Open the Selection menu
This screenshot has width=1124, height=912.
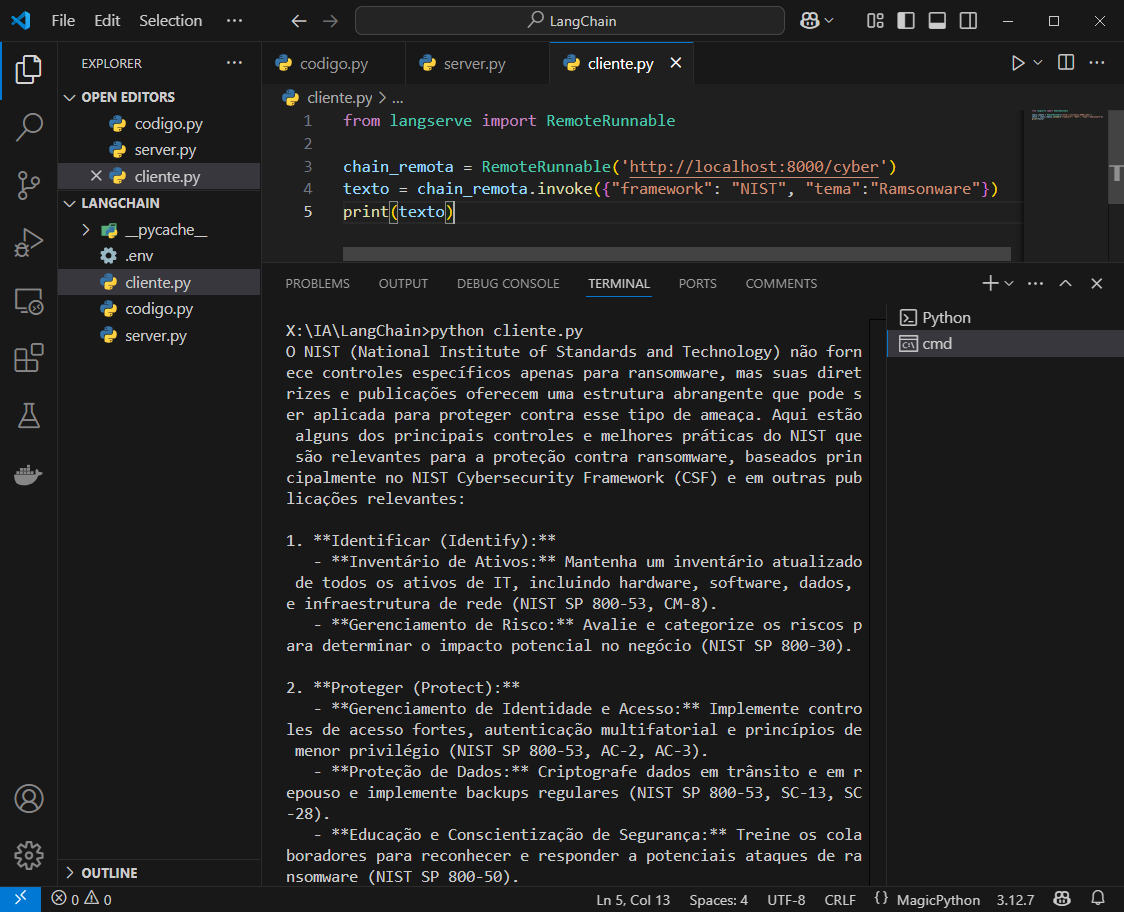[x=171, y=21]
